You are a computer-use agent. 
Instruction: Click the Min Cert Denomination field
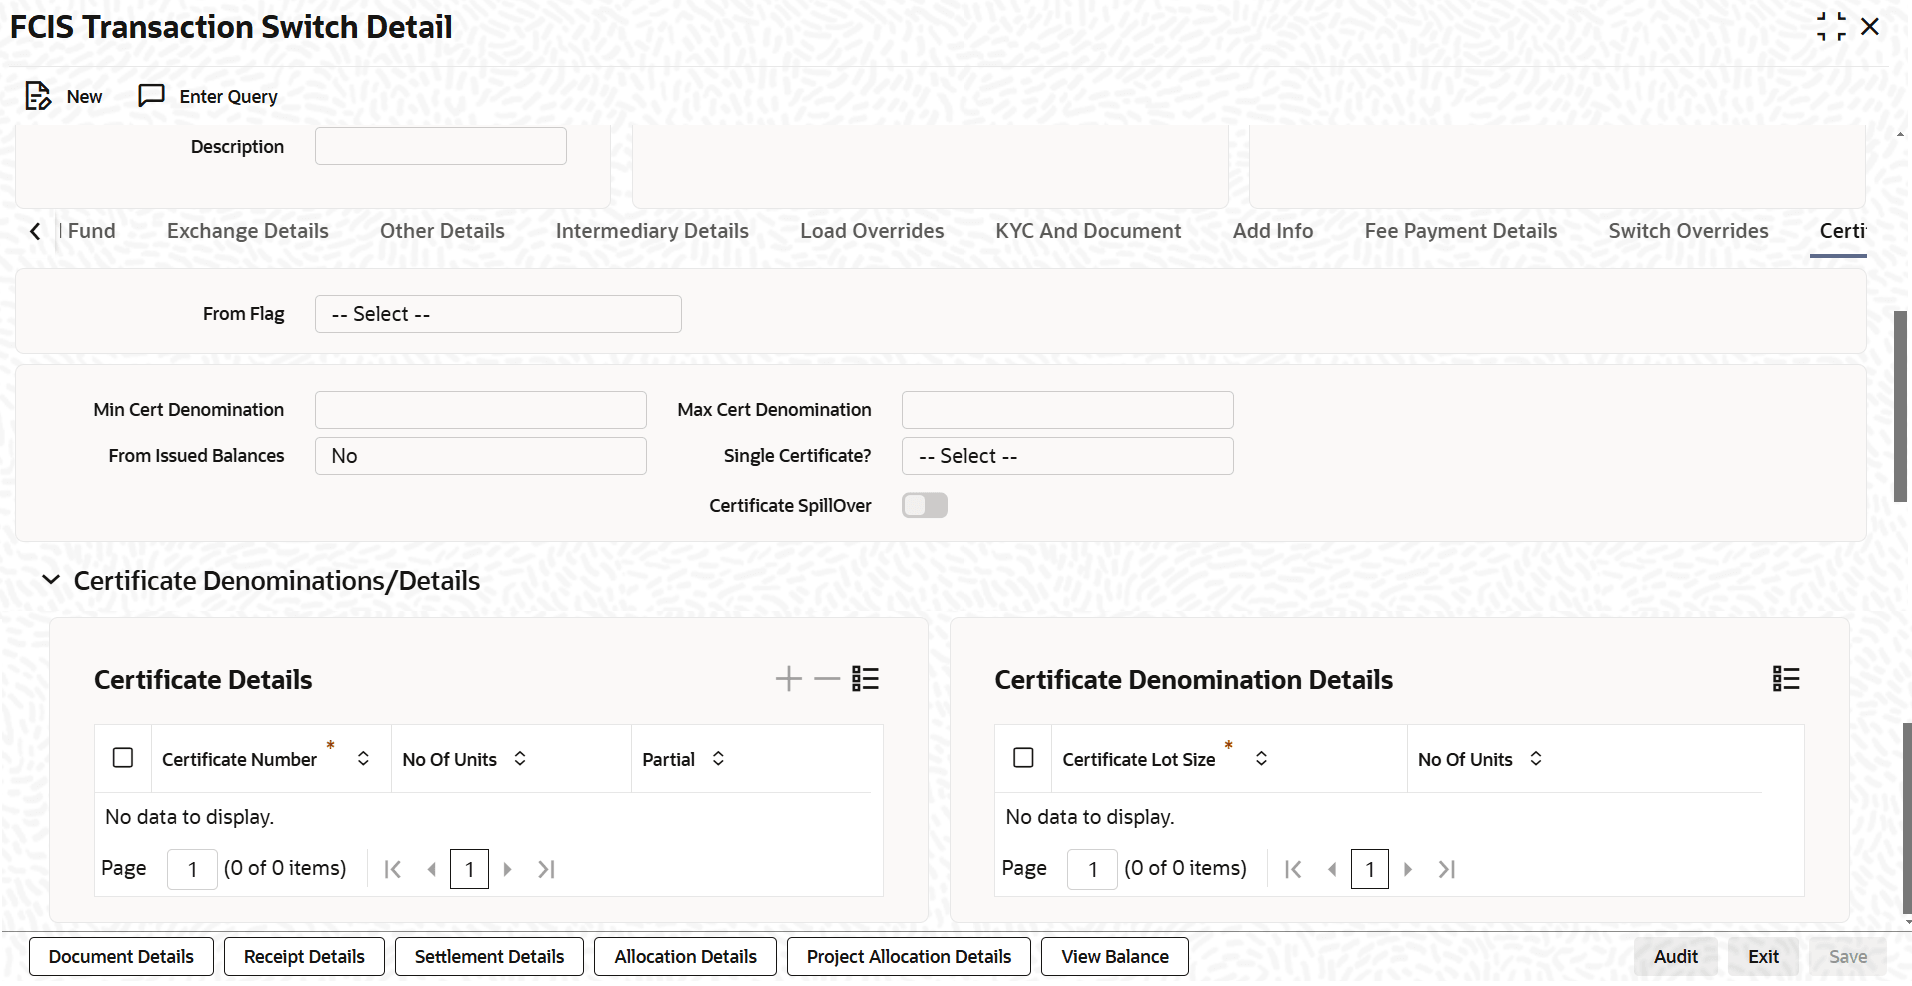click(480, 410)
